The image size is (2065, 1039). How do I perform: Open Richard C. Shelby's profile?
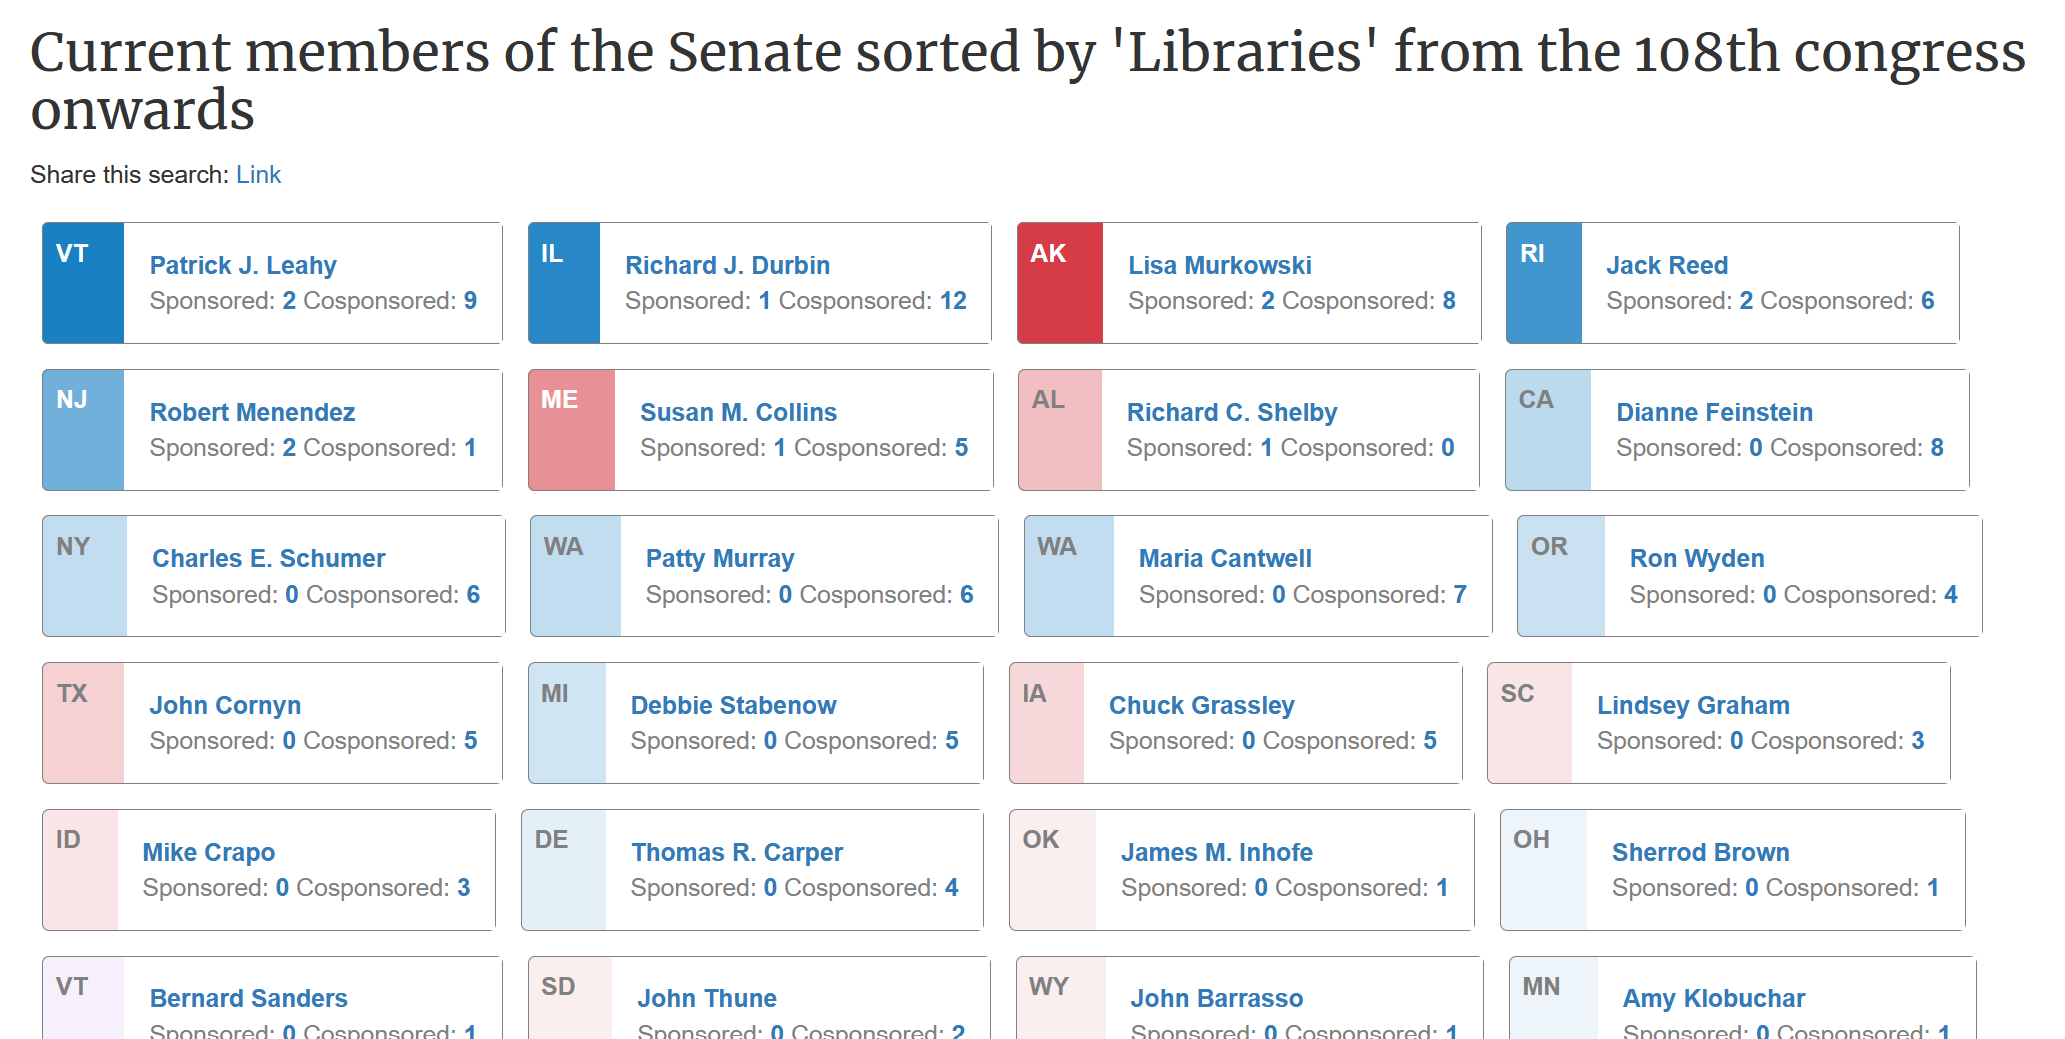(1232, 412)
